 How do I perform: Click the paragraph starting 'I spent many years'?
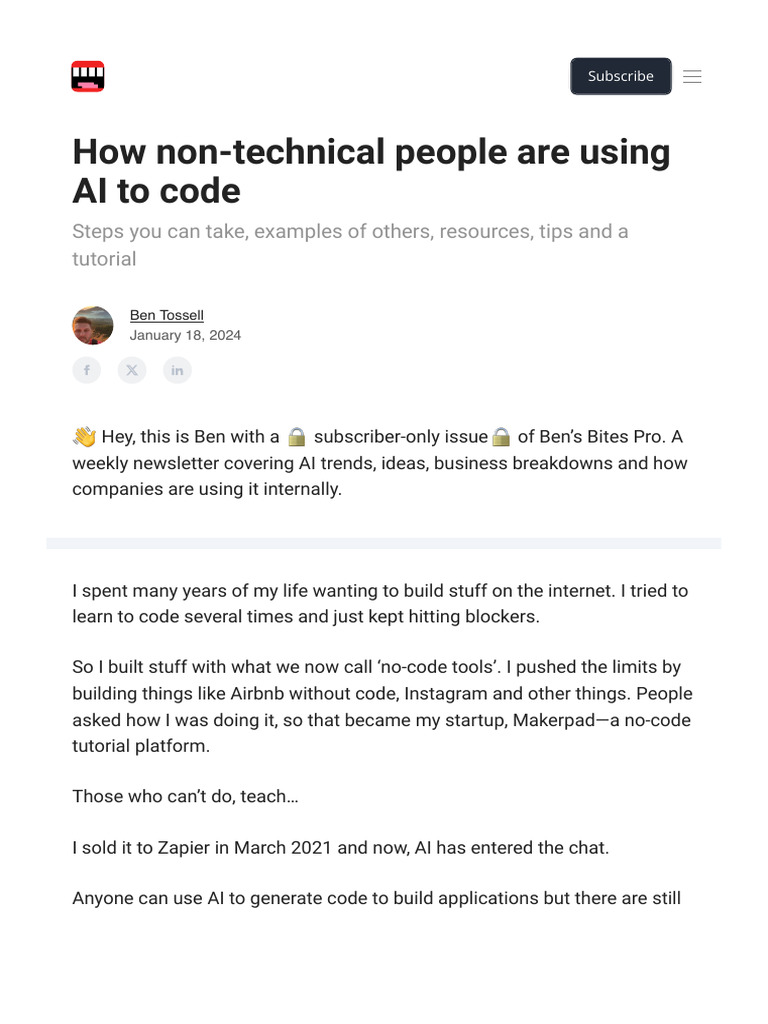pyautogui.click(x=380, y=603)
